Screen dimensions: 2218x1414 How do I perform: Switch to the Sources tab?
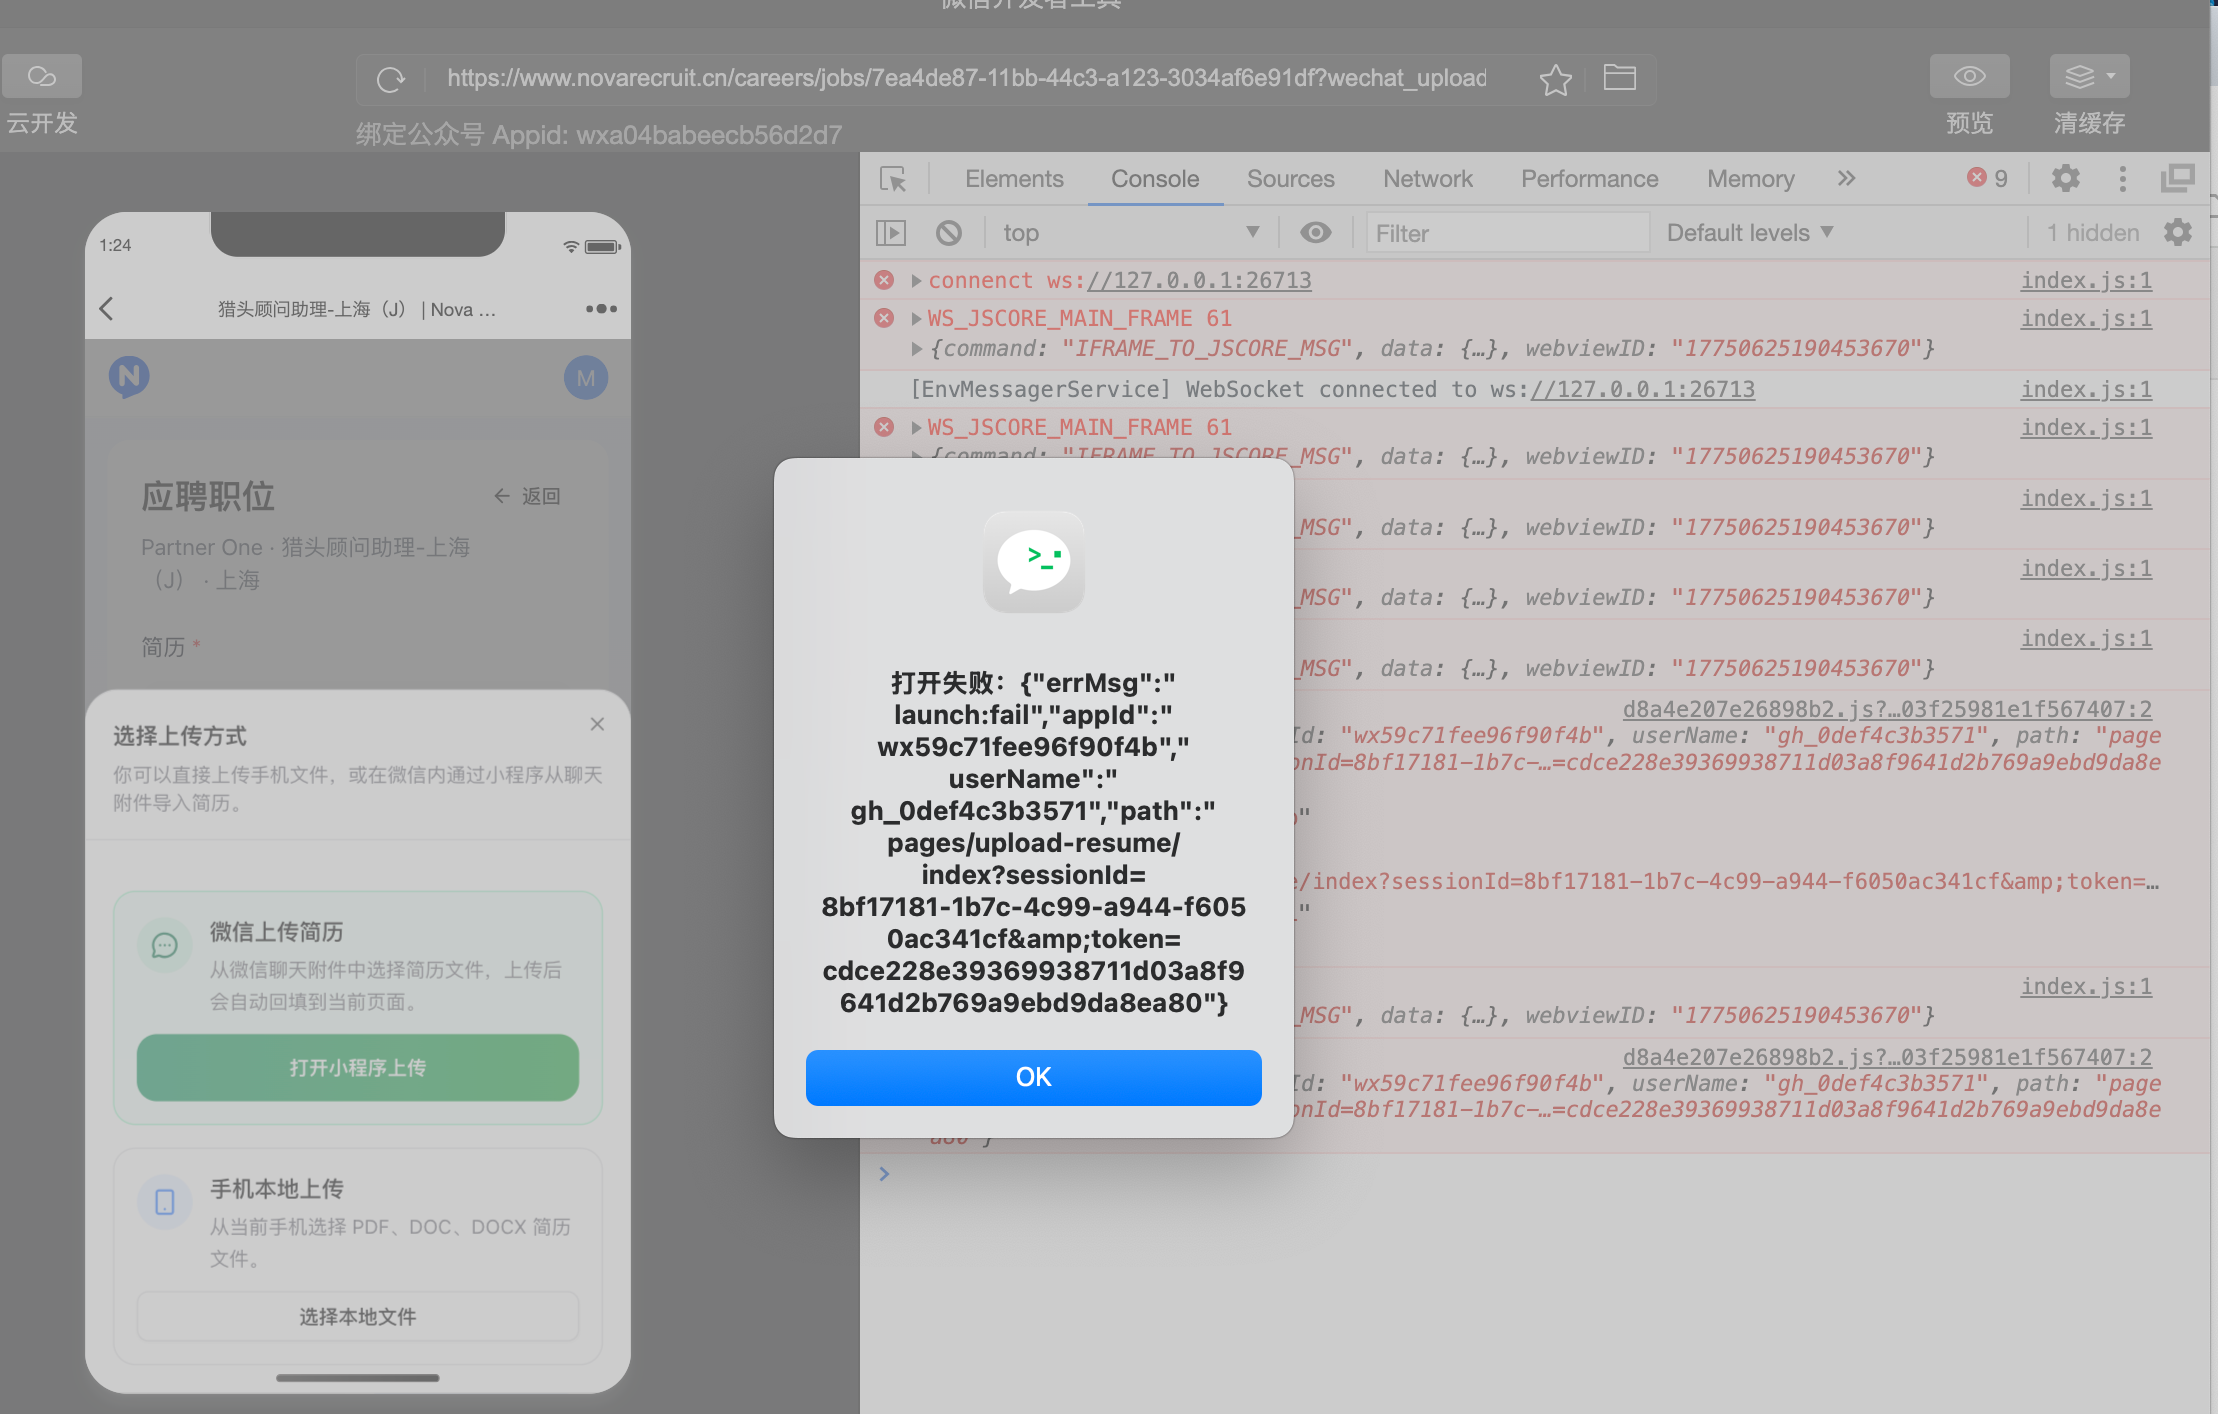1290,179
